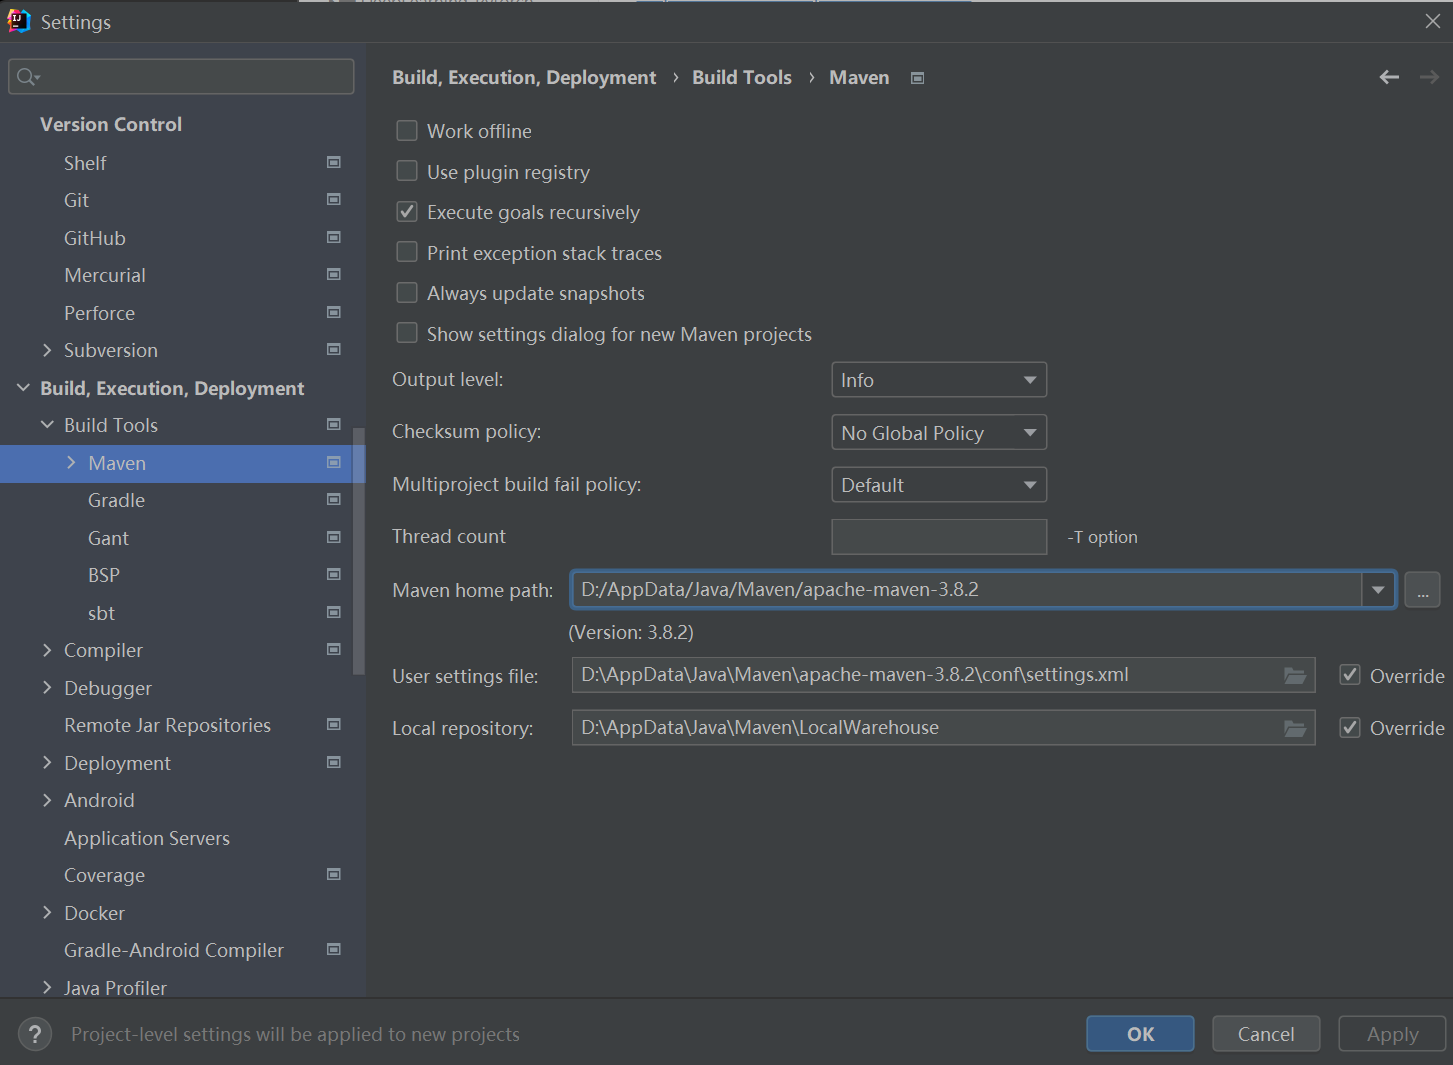The image size is (1453, 1065).
Task: Toggle Override for User settings file
Action: [1350, 675]
